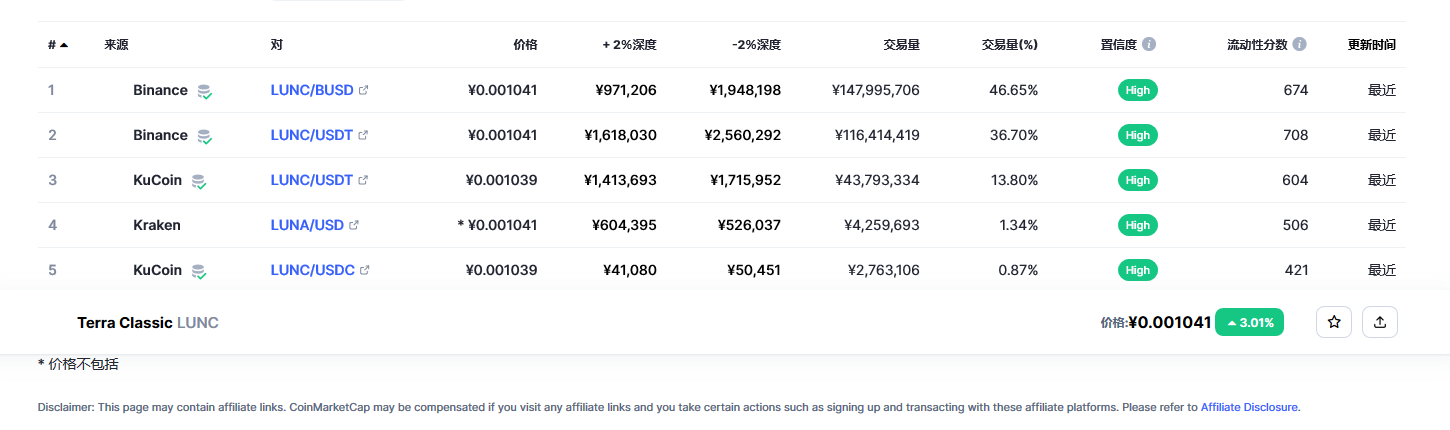The height and width of the screenshot is (430, 1450).
Task: Add Terra Classic to watchlist star
Action: tap(1333, 322)
